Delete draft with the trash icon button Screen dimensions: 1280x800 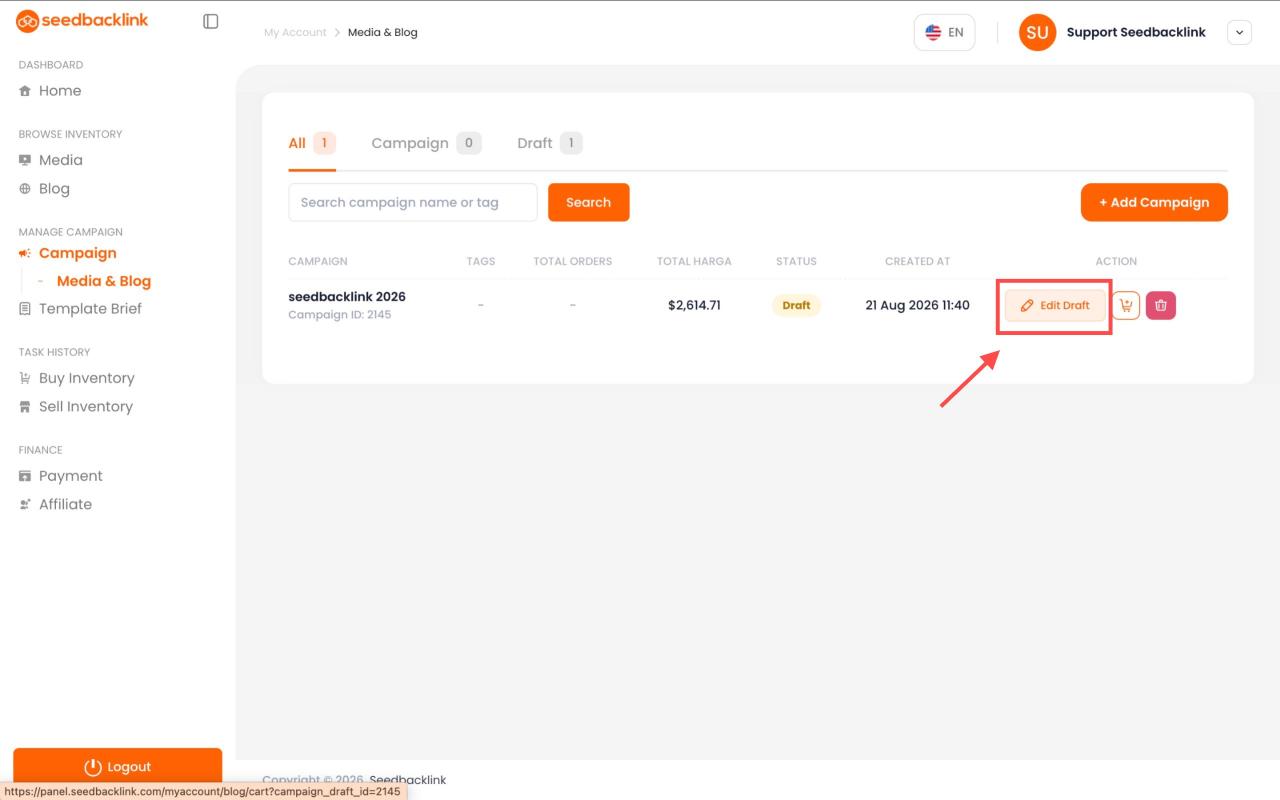click(x=1161, y=305)
